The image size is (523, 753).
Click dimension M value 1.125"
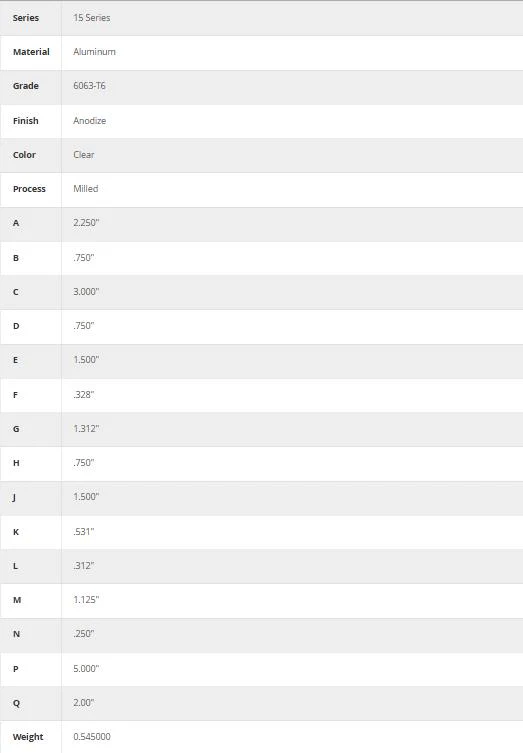point(86,600)
